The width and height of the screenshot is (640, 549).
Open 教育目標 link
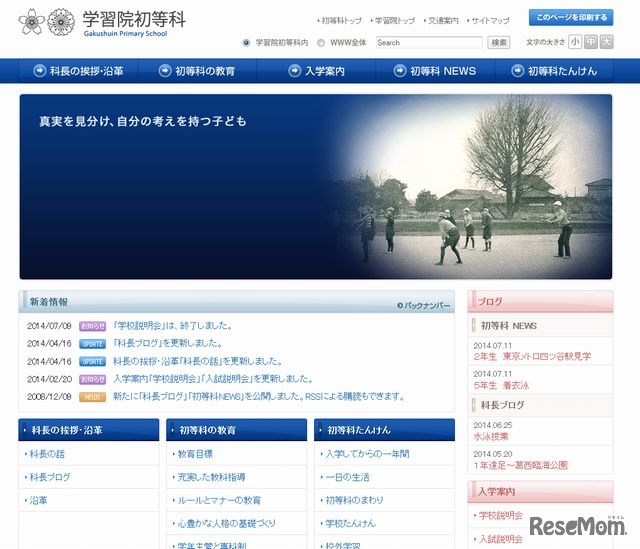pyautogui.click(x=195, y=454)
